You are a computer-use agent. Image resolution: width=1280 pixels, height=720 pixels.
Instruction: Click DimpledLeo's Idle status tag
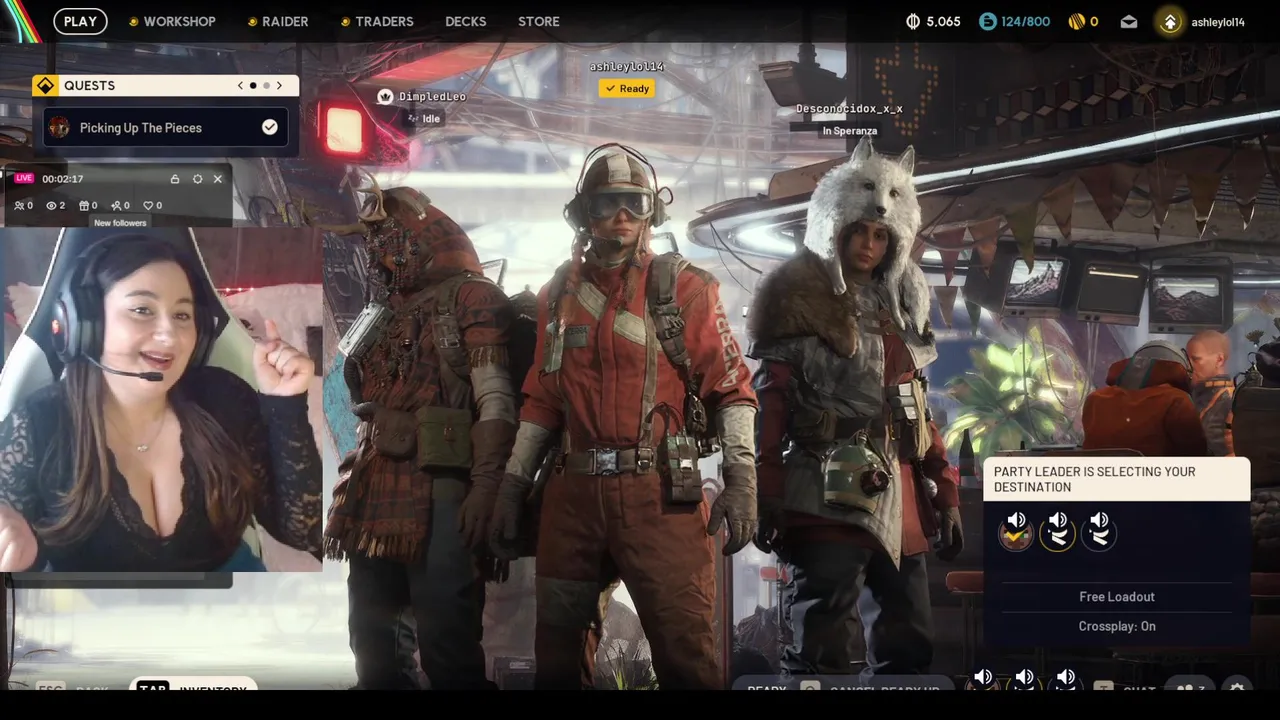(425, 118)
